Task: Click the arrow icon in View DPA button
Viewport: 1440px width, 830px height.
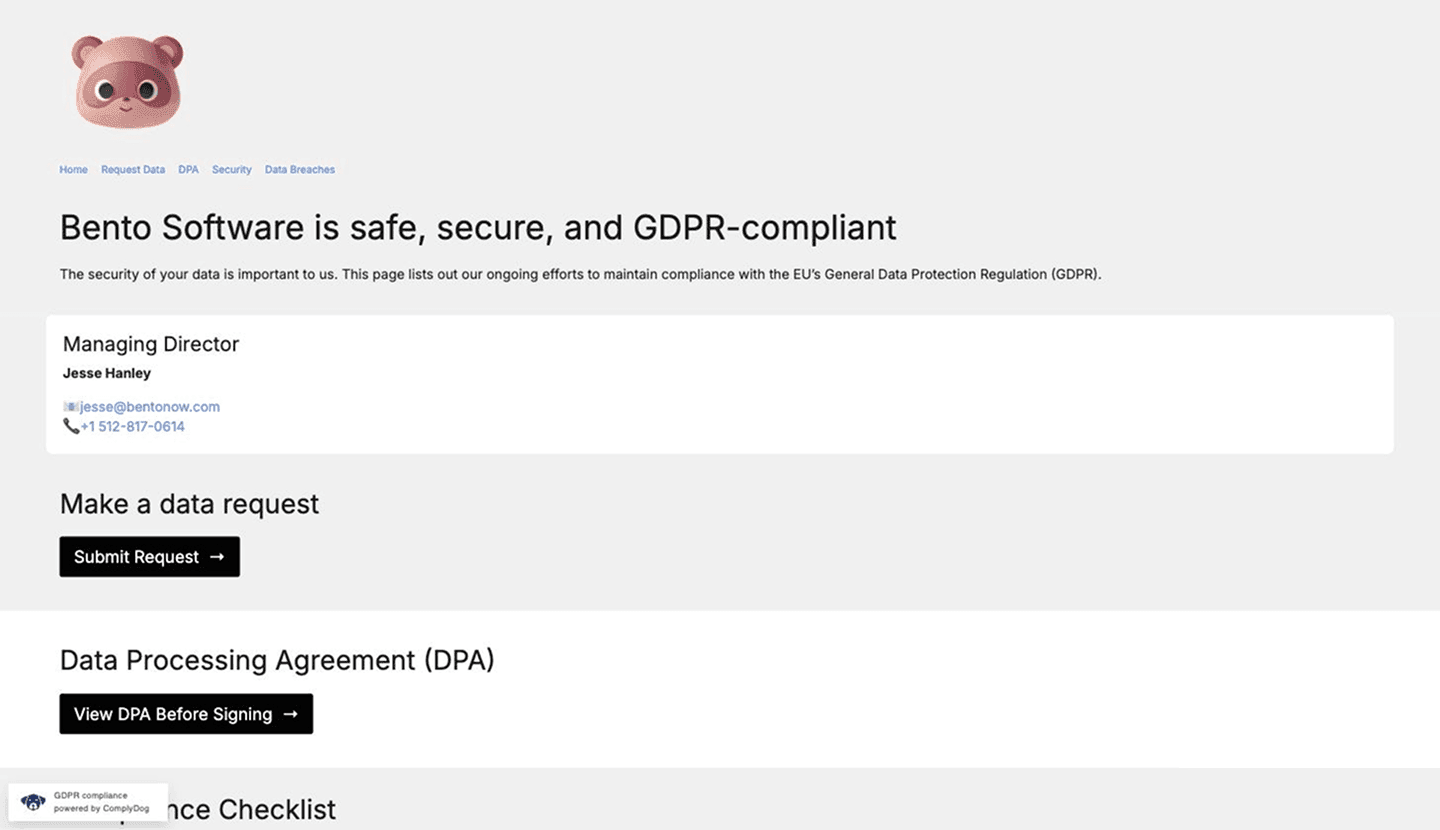Action: (290, 714)
